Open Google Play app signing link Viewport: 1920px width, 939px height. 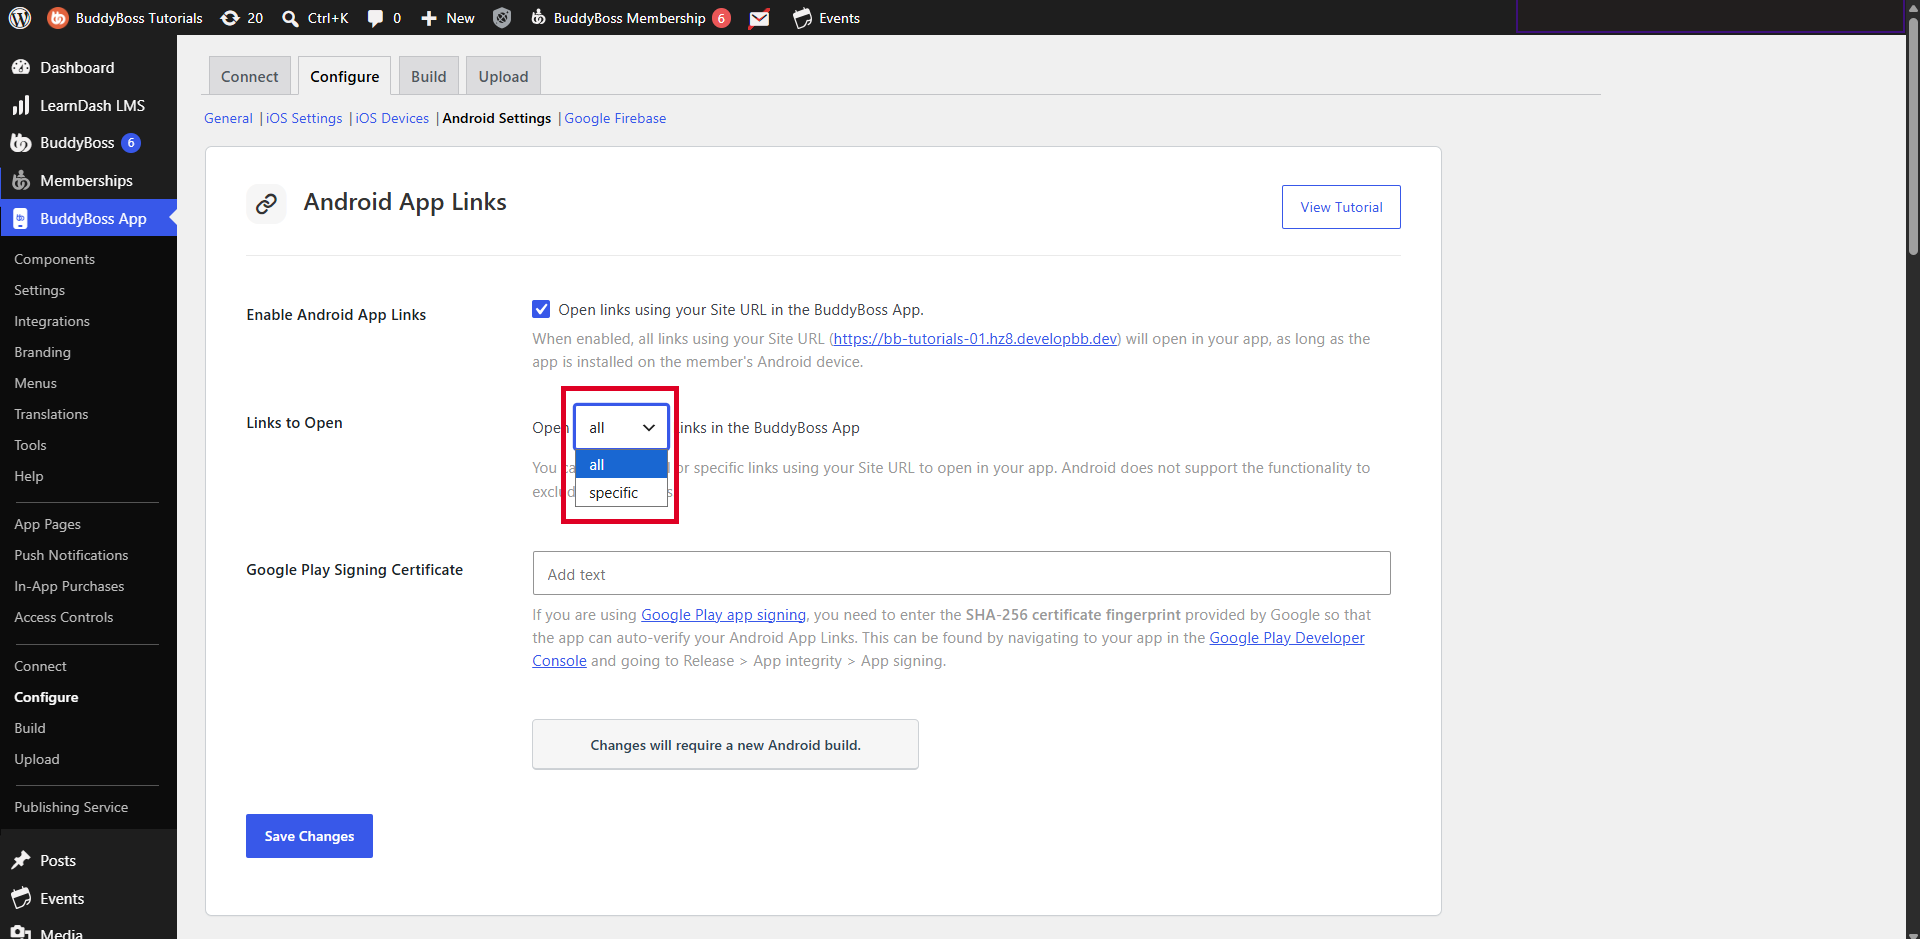click(723, 615)
